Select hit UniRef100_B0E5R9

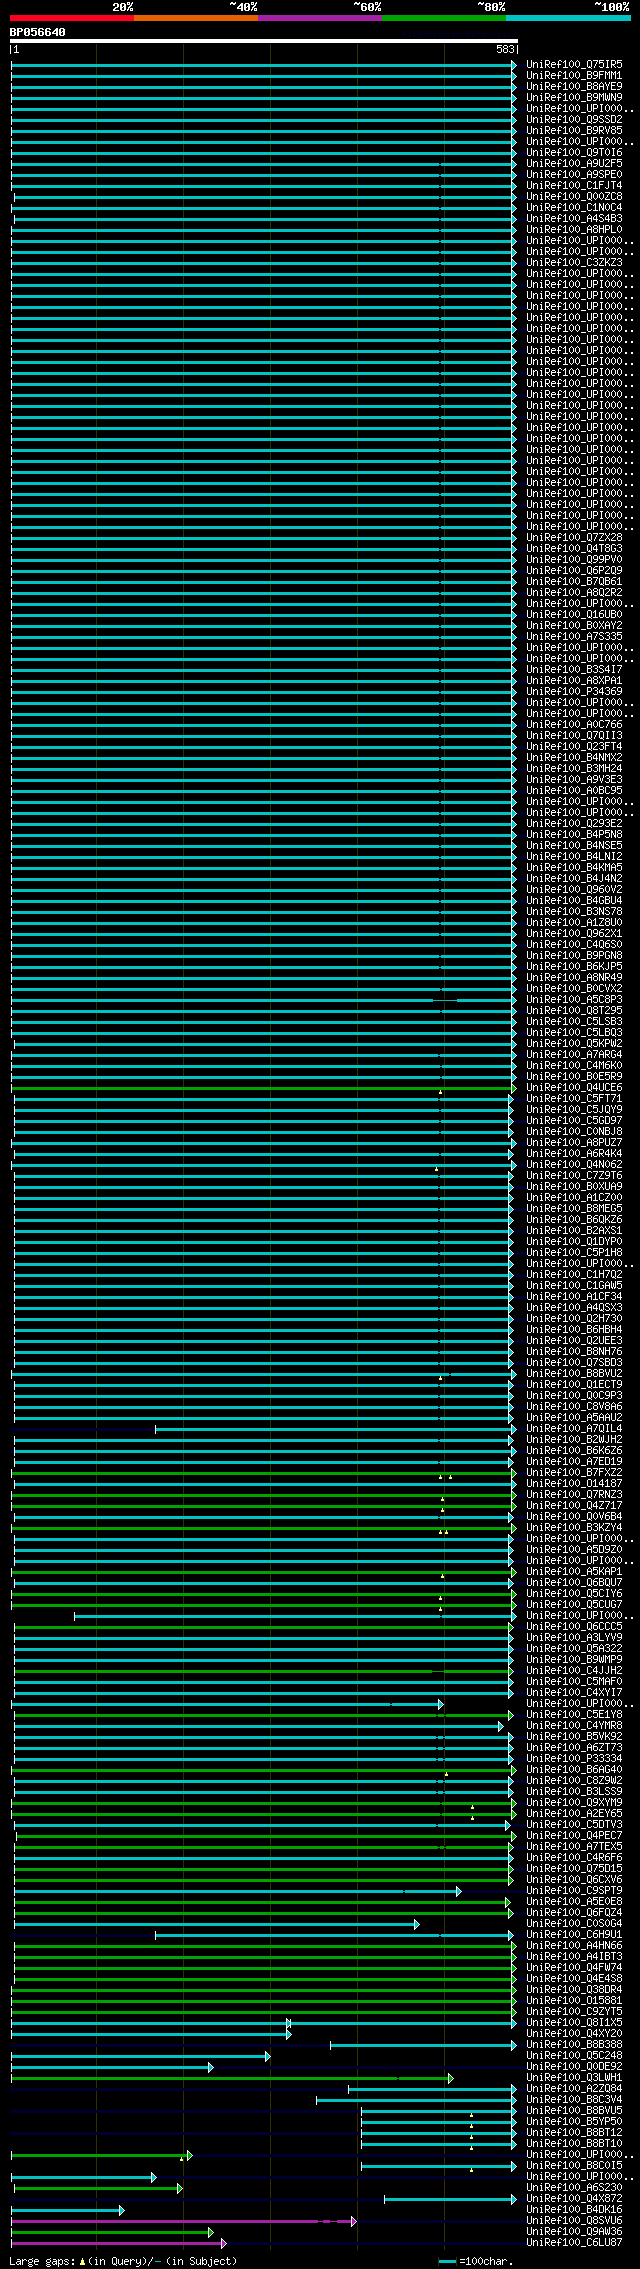574,1076
